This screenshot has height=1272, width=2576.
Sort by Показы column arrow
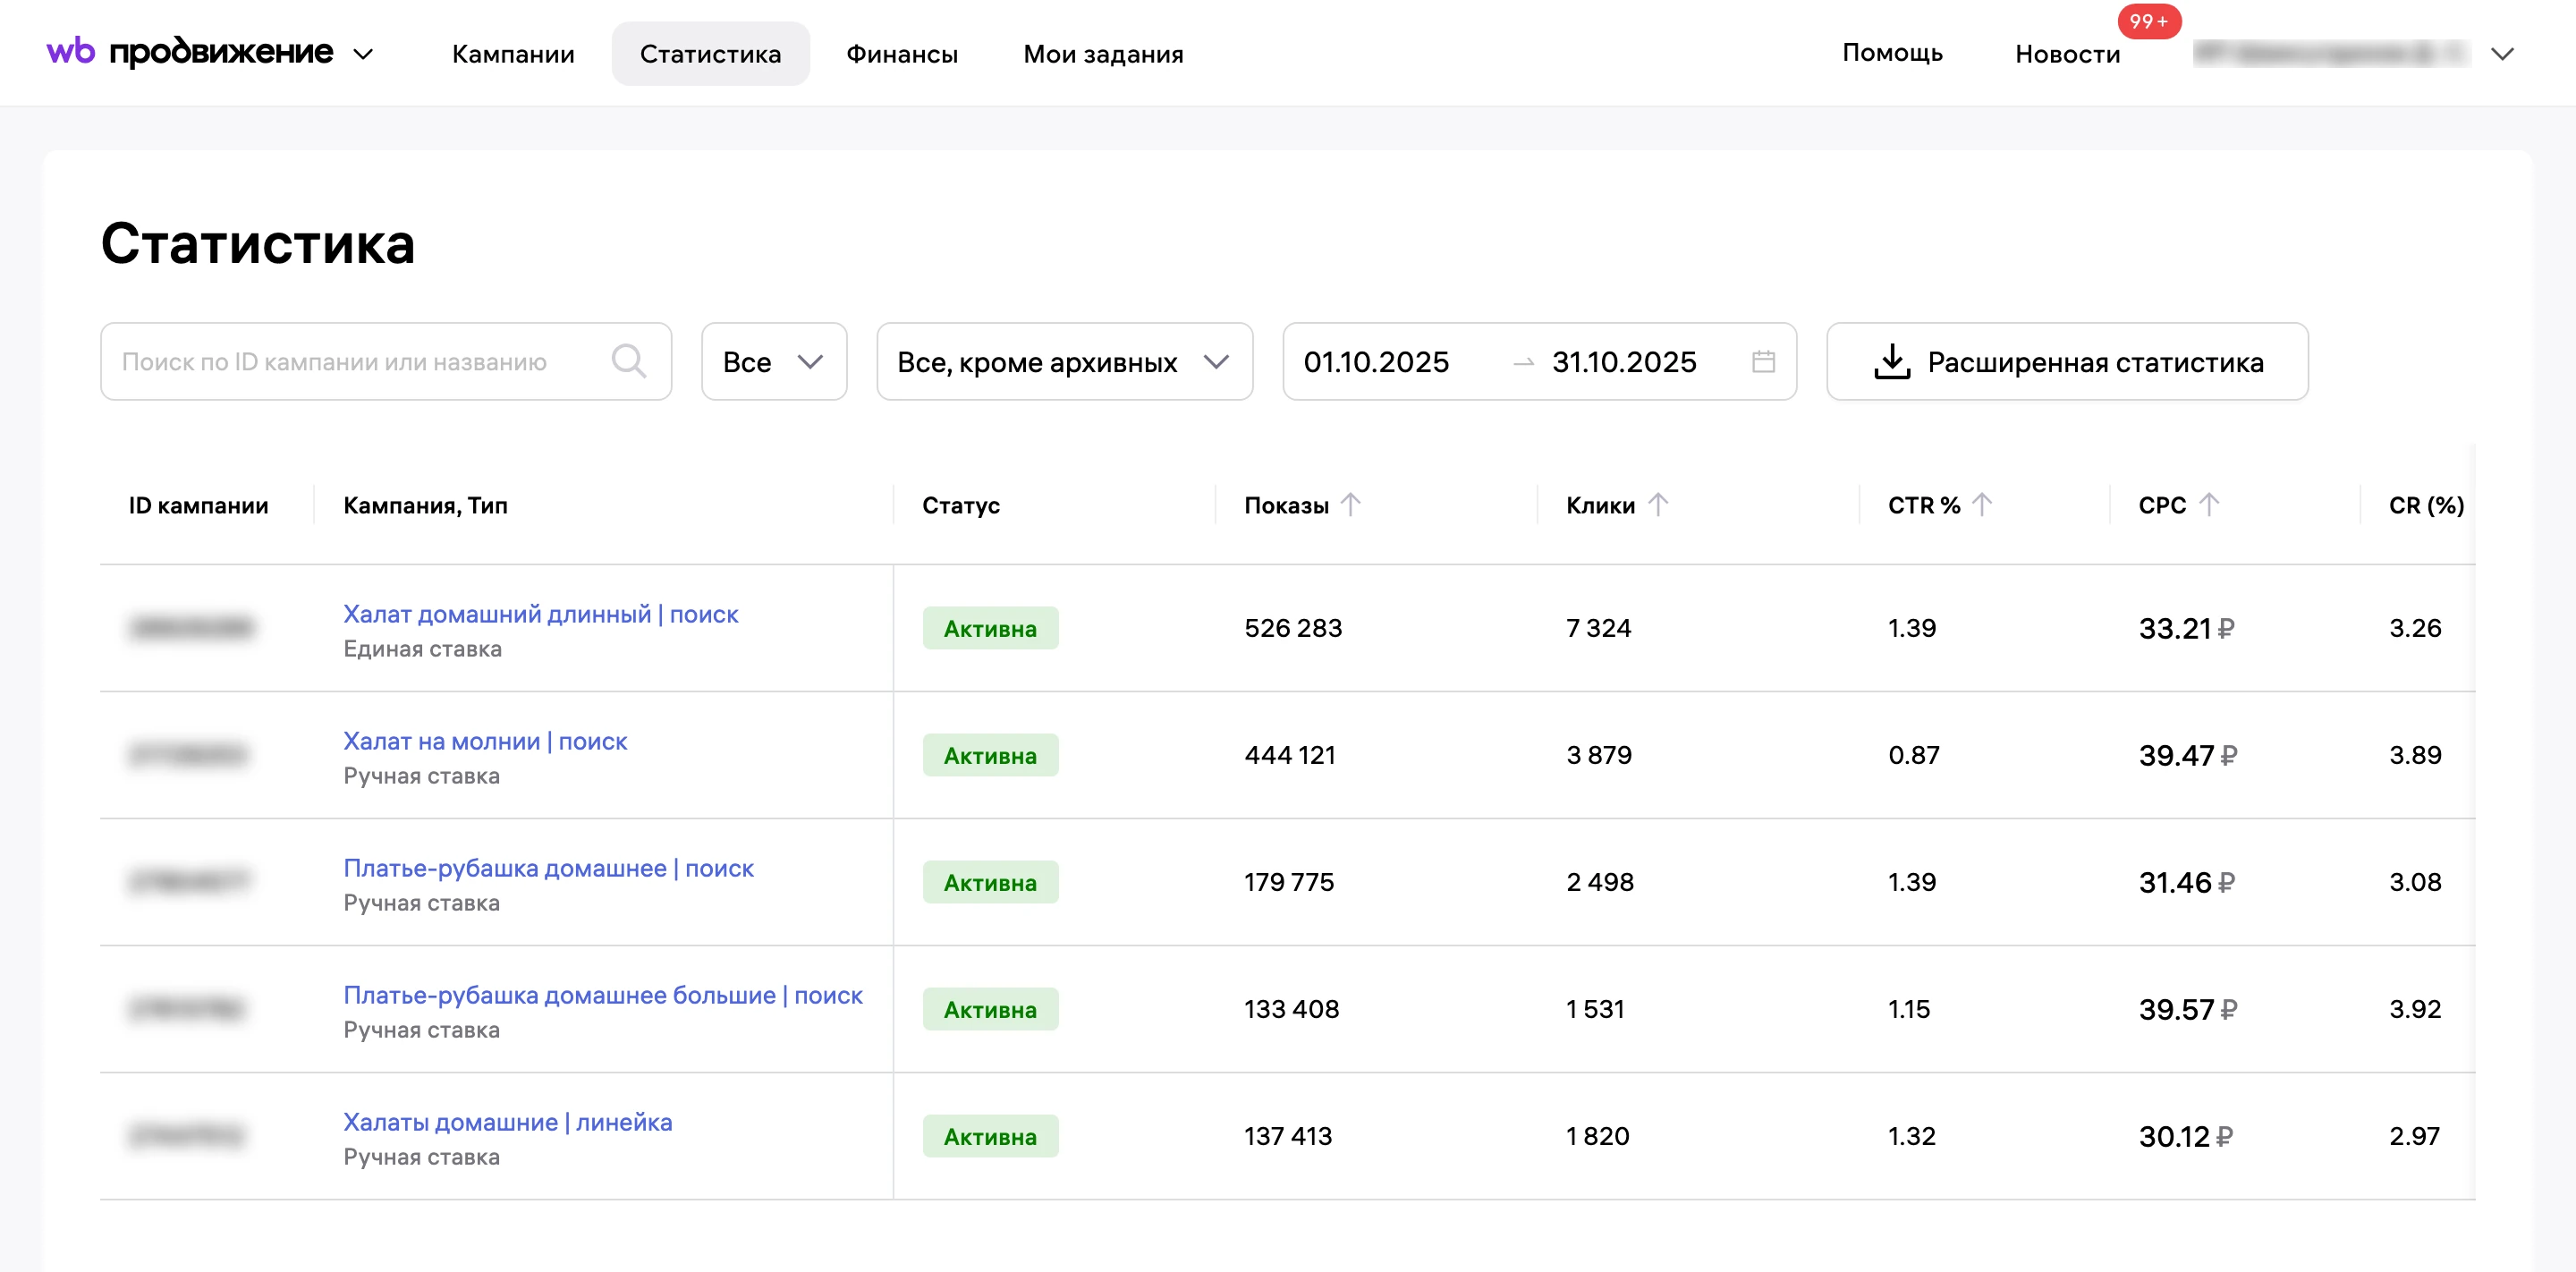(1350, 504)
